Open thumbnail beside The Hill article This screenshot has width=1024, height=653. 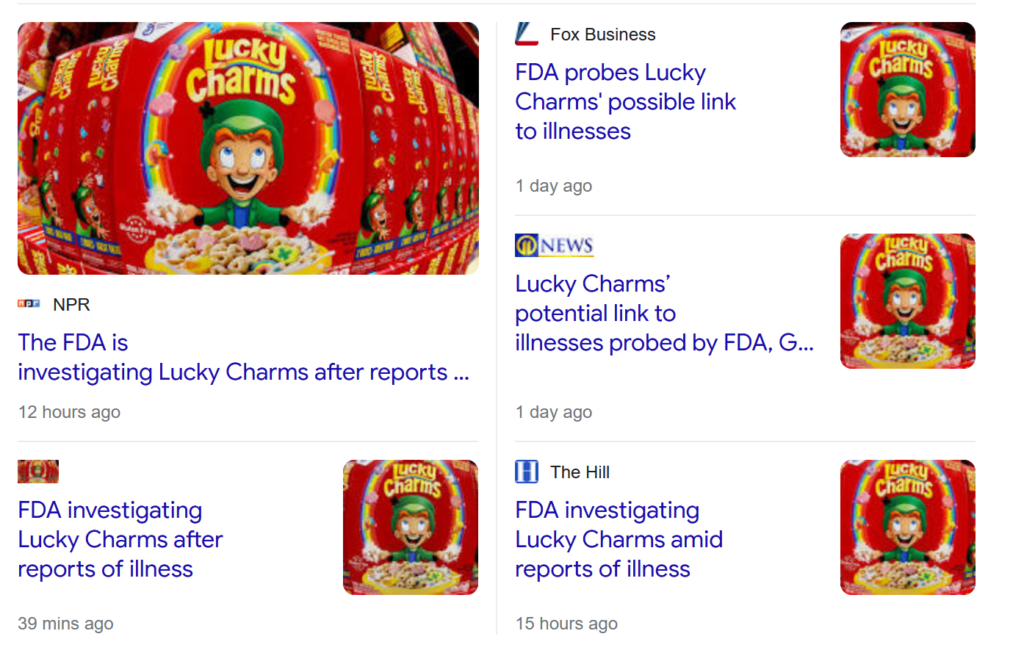coord(907,527)
